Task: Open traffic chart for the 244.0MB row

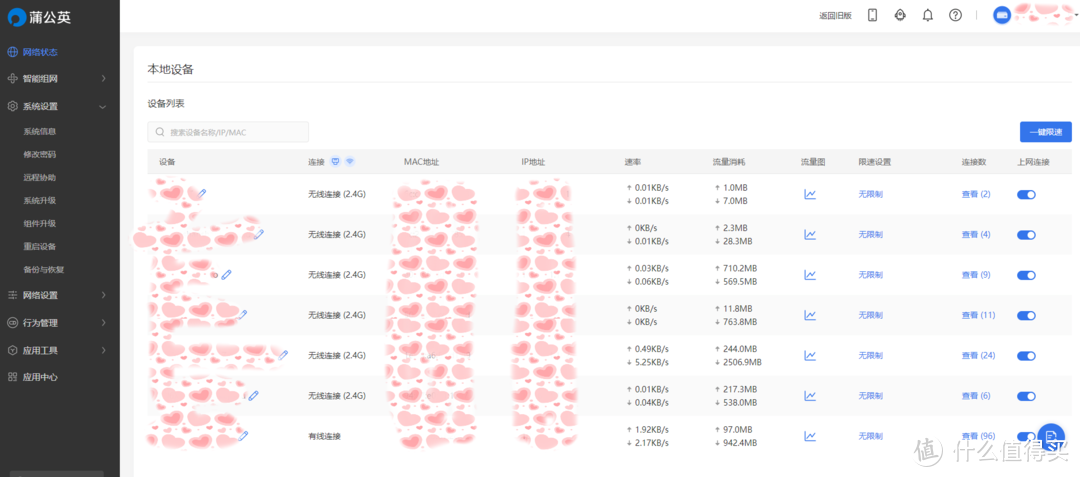Action: pyautogui.click(x=810, y=356)
